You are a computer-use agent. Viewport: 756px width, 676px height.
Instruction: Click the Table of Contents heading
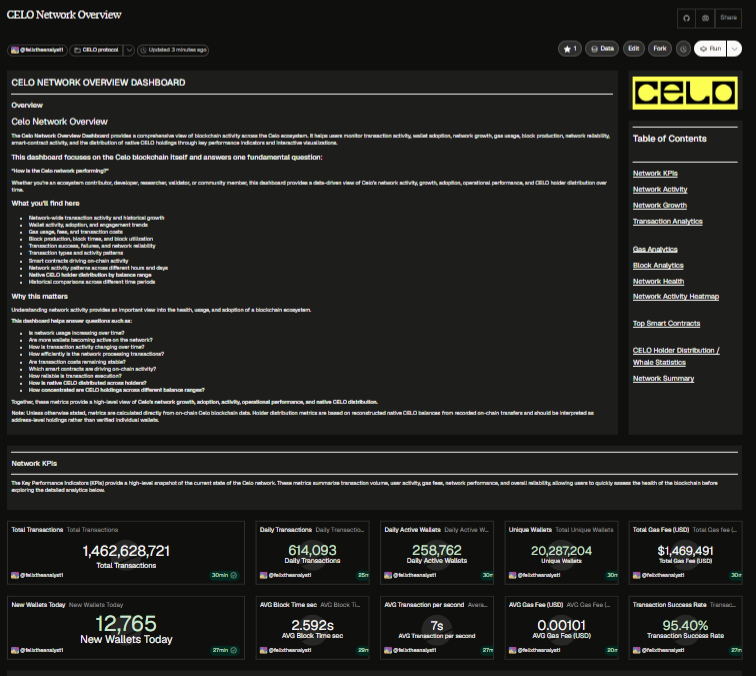(669, 139)
